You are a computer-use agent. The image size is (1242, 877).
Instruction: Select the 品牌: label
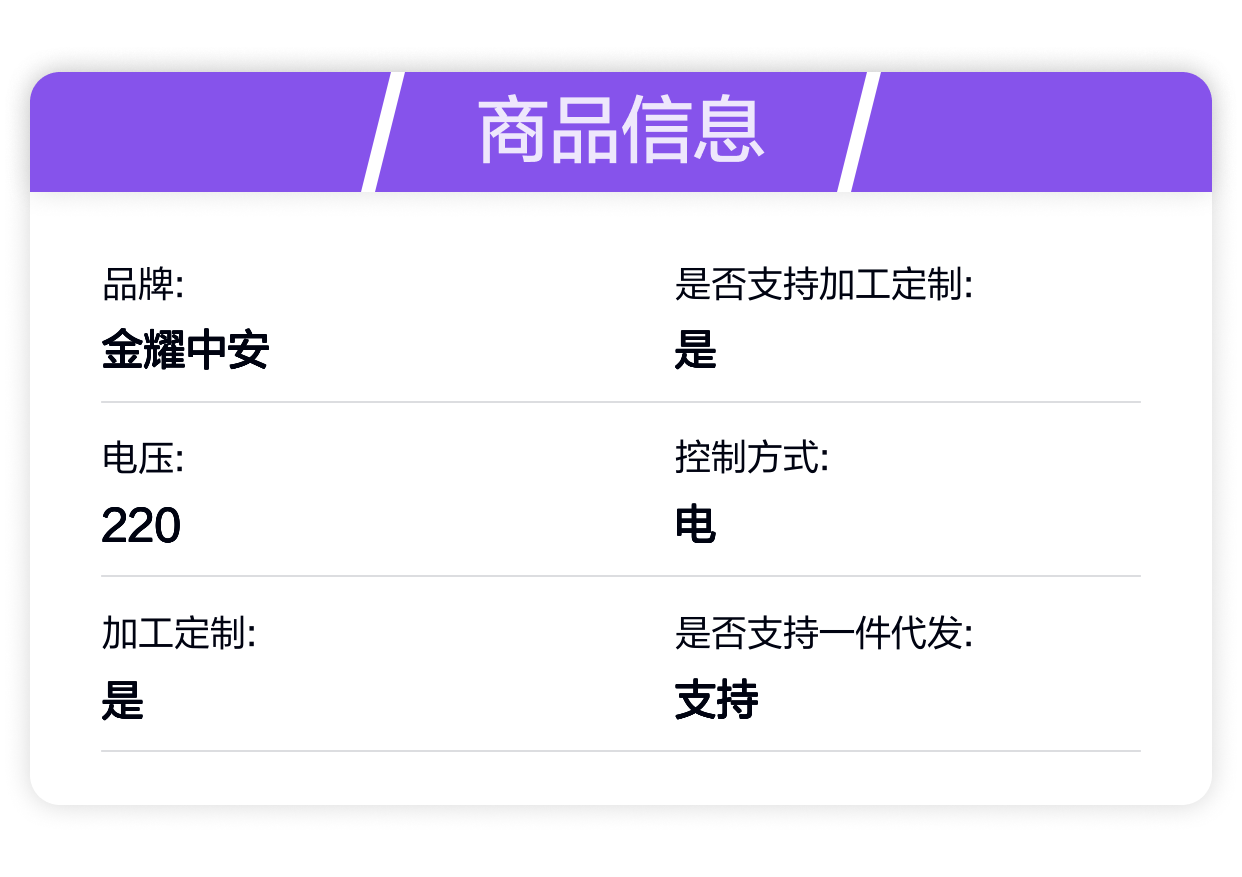(x=143, y=285)
